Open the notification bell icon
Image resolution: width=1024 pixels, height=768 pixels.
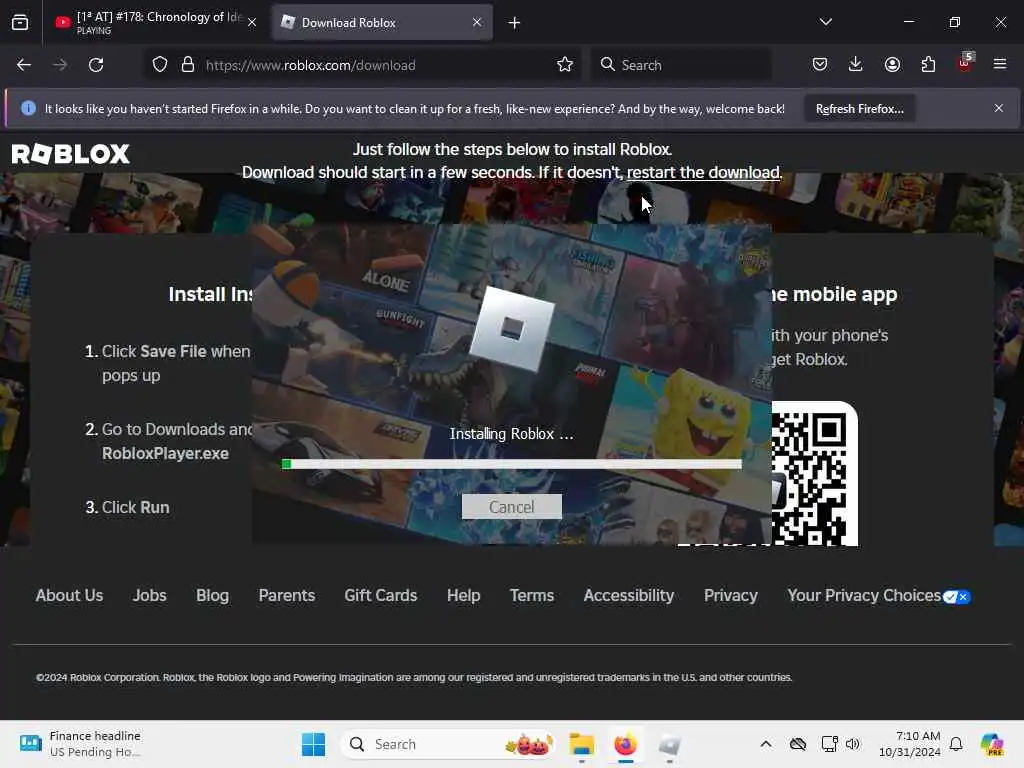(956, 744)
